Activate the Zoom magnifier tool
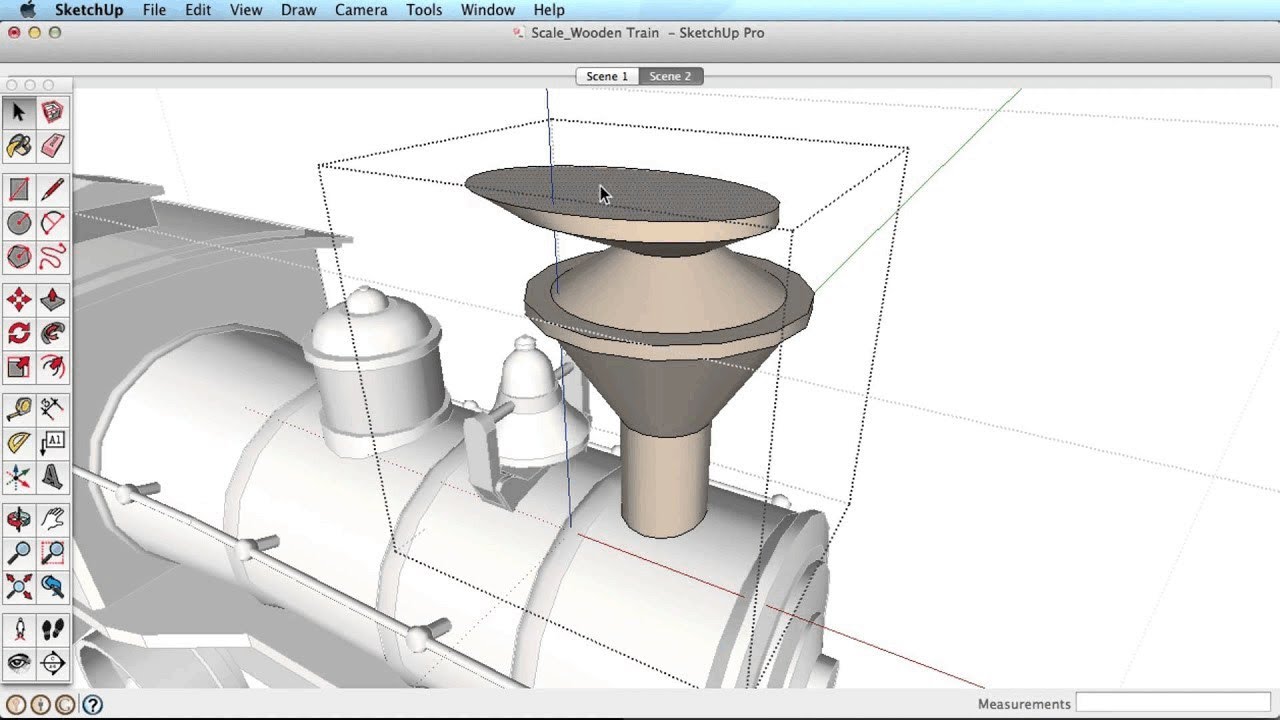This screenshot has height=720, width=1280. [x=19, y=553]
